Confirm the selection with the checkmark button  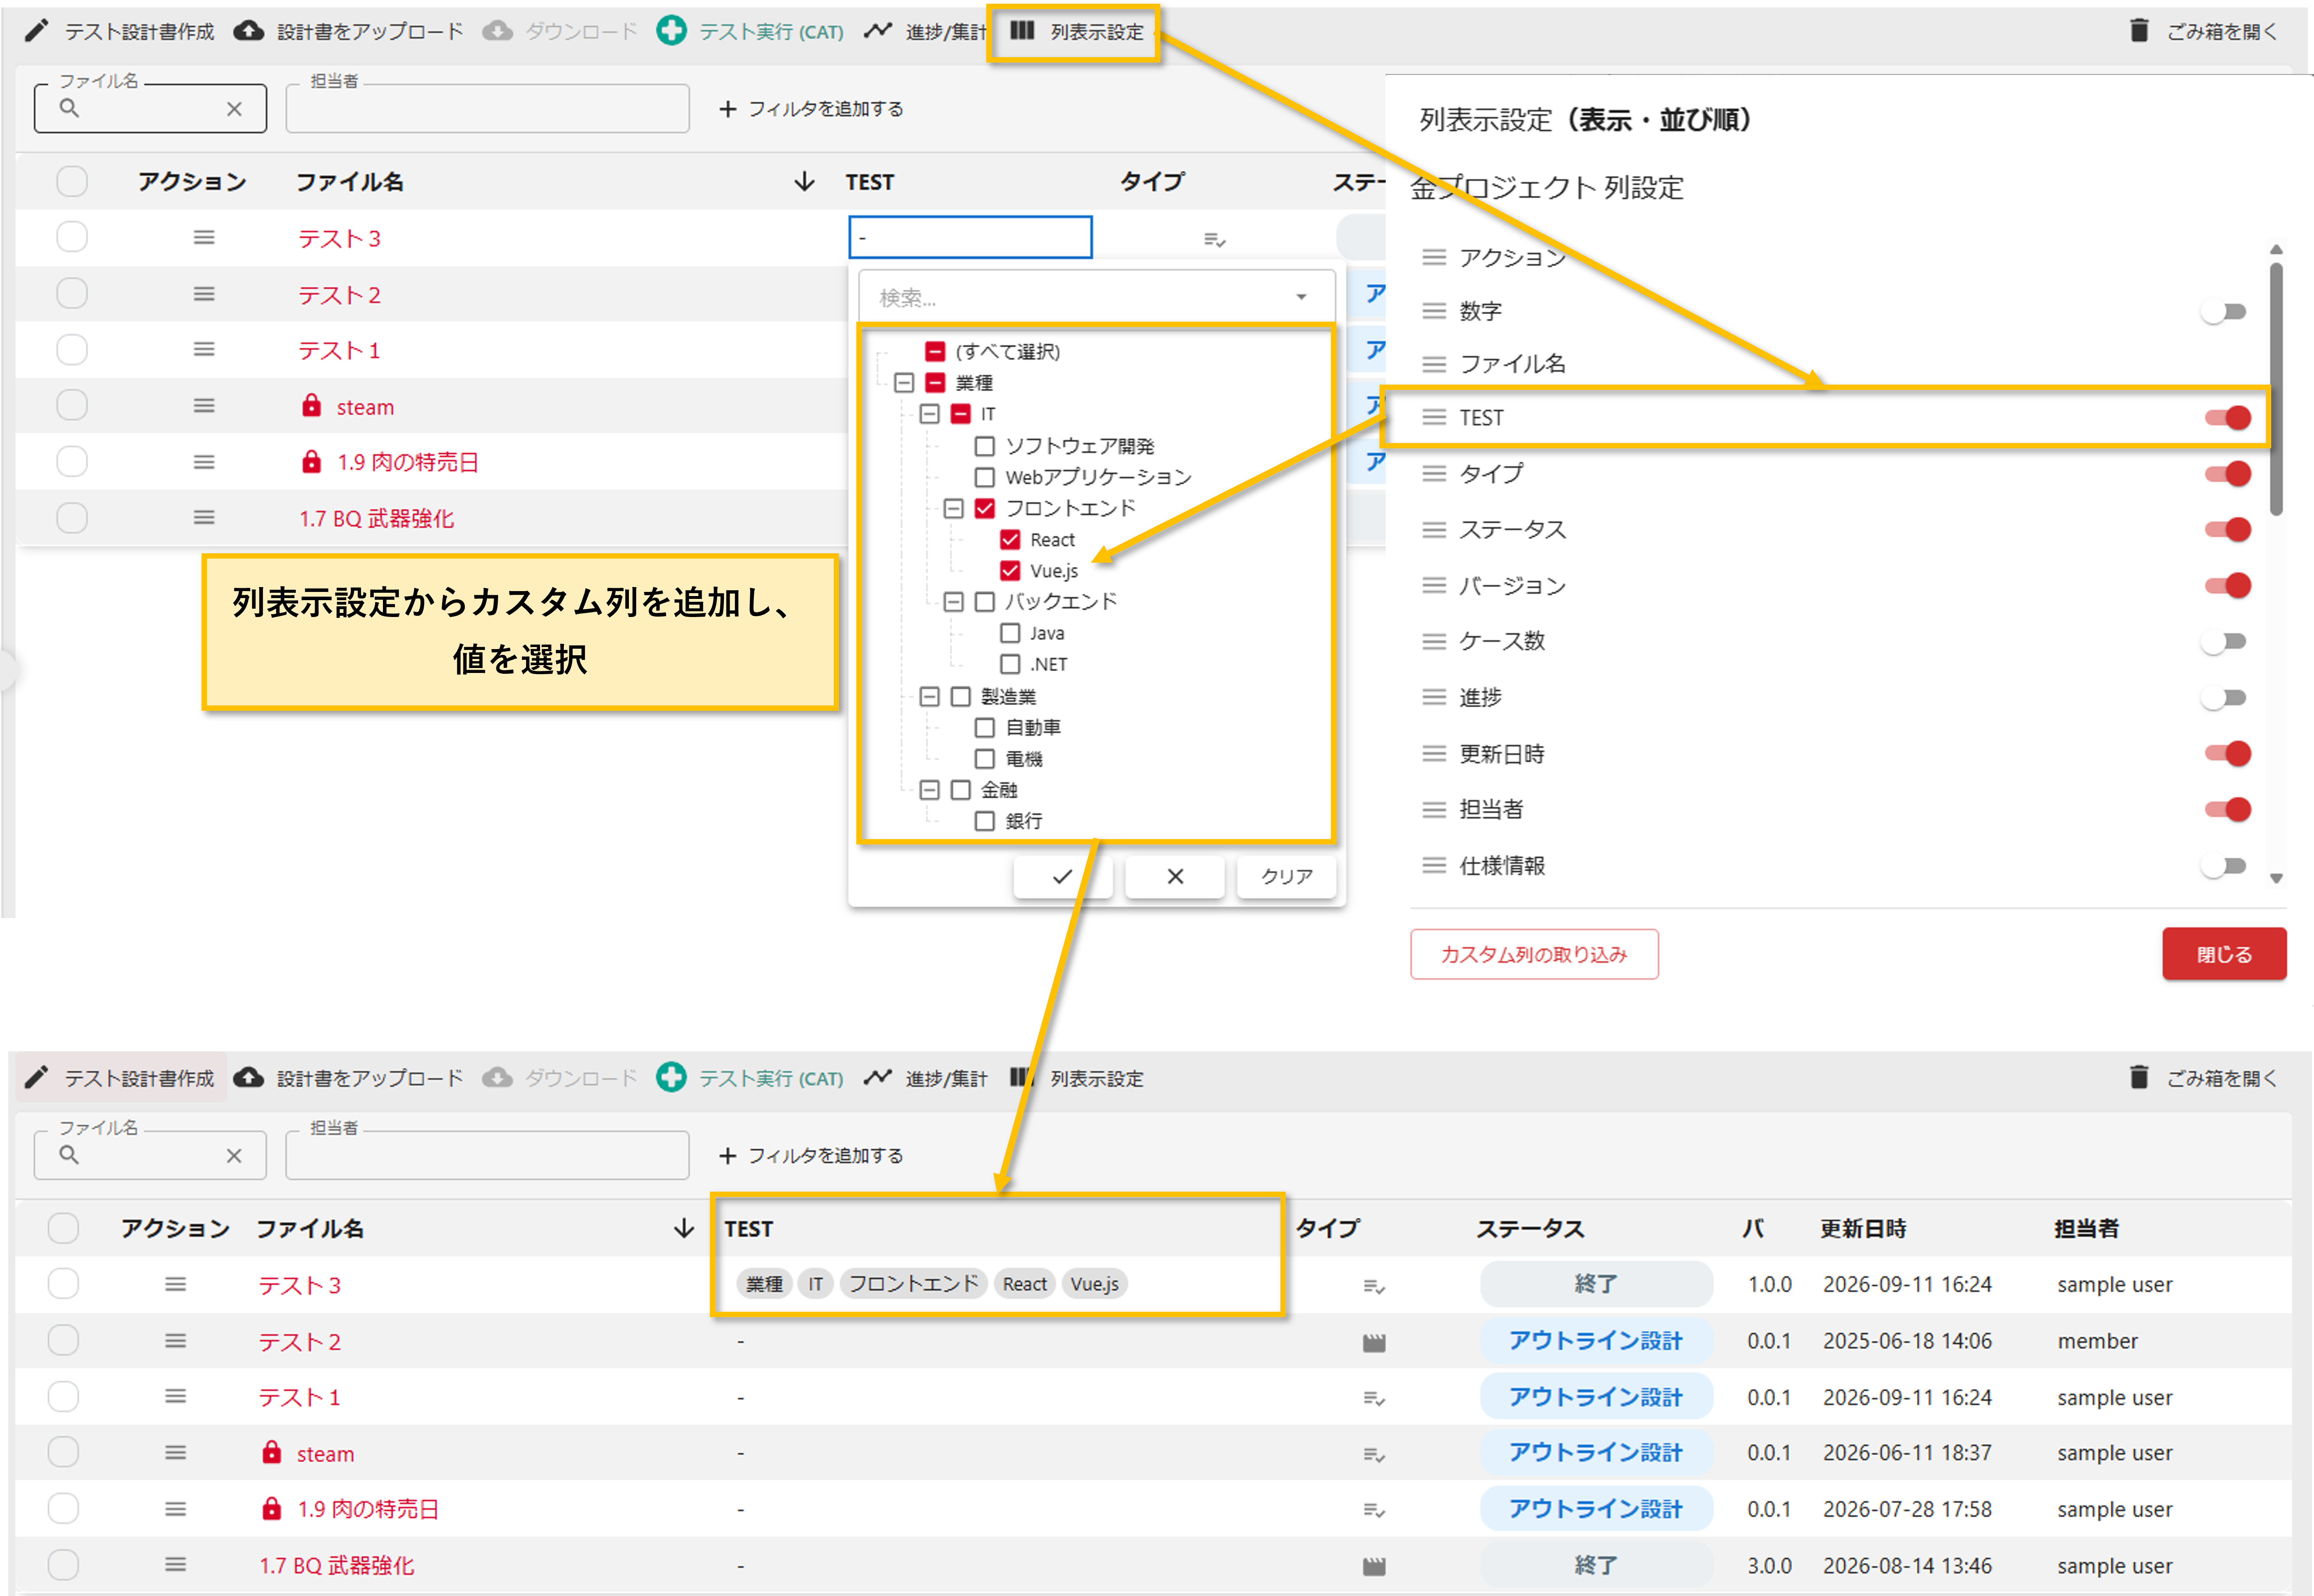(1062, 877)
